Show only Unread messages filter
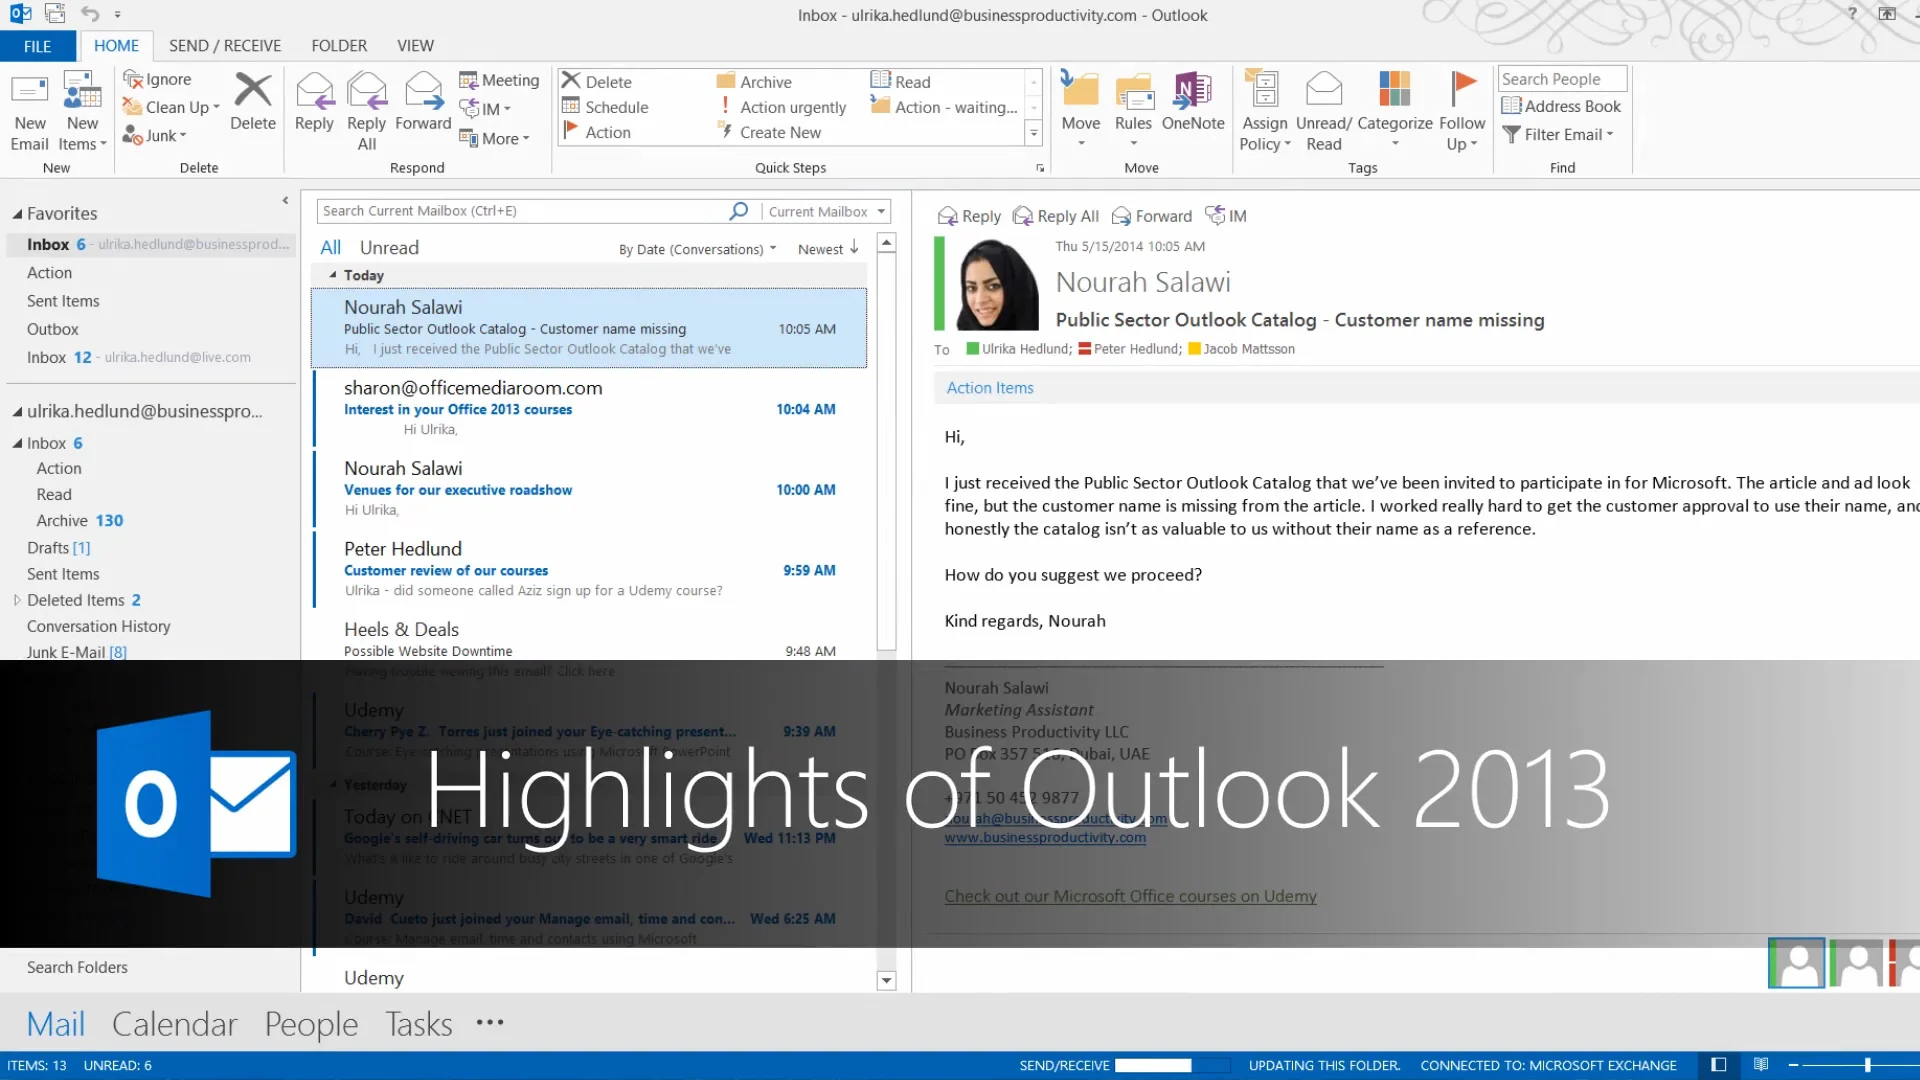The width and height of the screenshot is (1920, 1080). tap(389, 248)
